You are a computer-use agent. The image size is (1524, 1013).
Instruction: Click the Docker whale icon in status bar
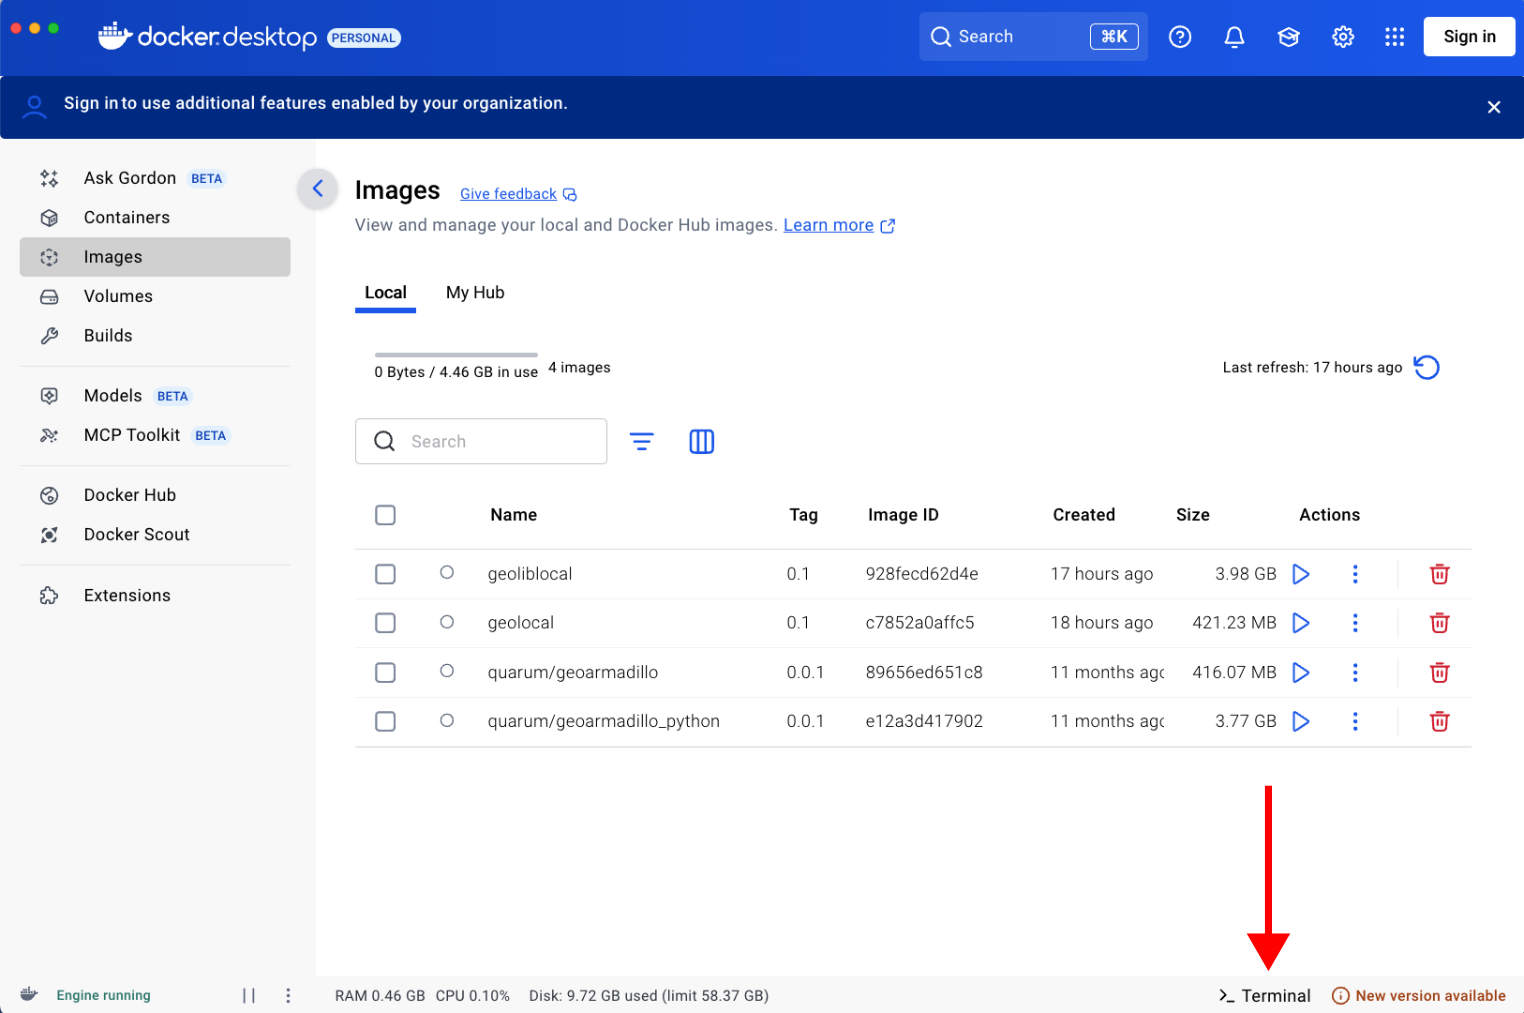[x=29, y=994]
